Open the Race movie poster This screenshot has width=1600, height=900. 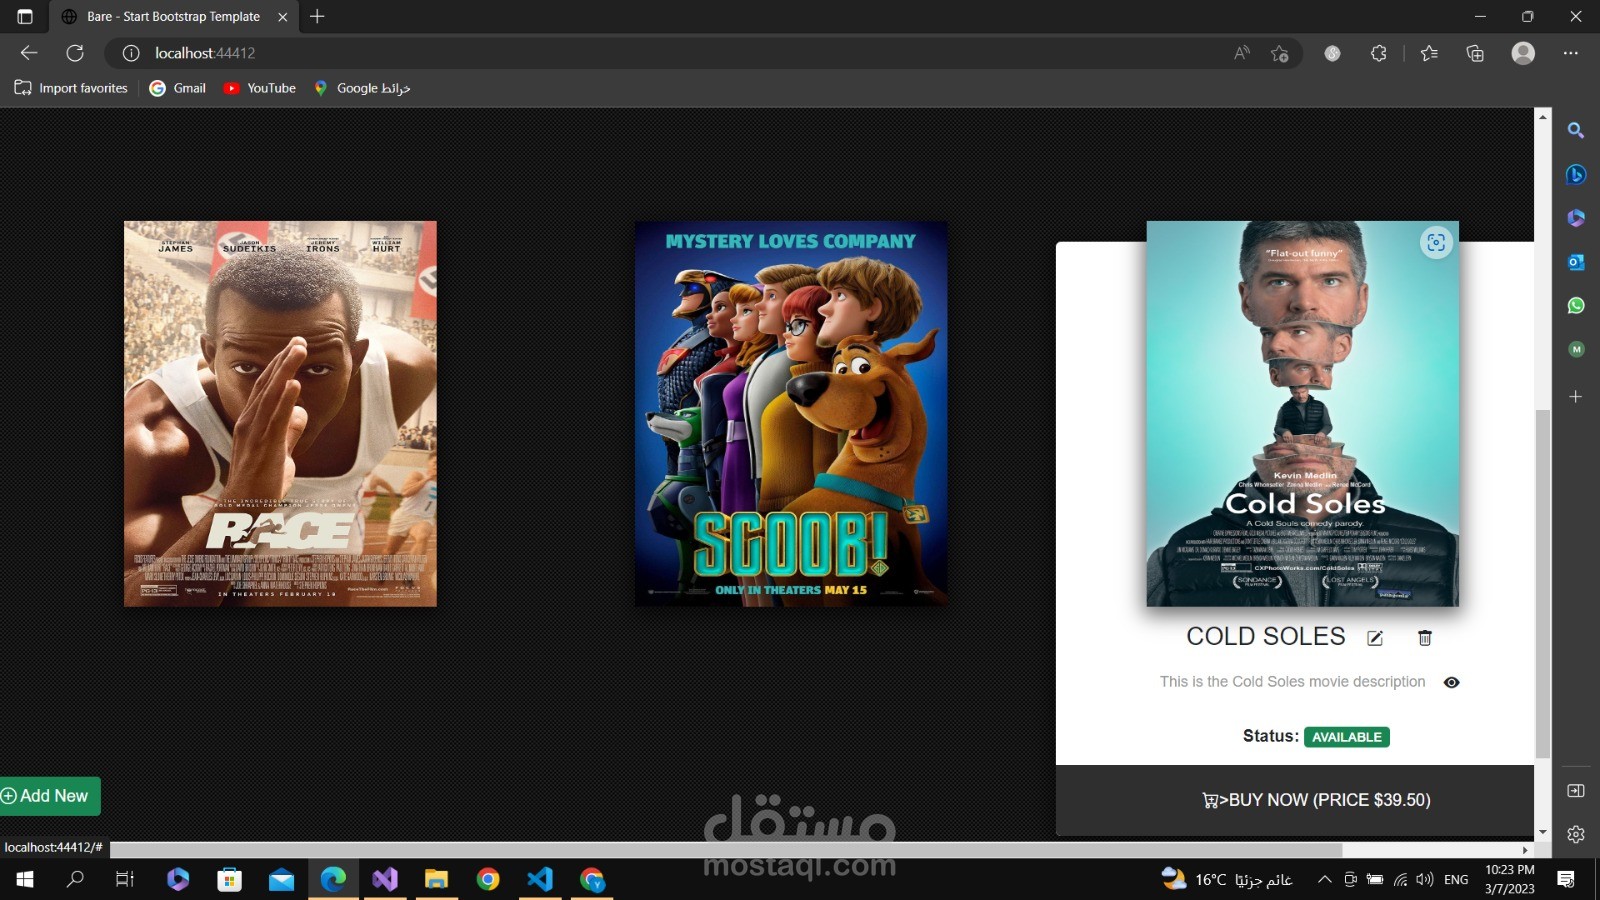tap(280, 414)
